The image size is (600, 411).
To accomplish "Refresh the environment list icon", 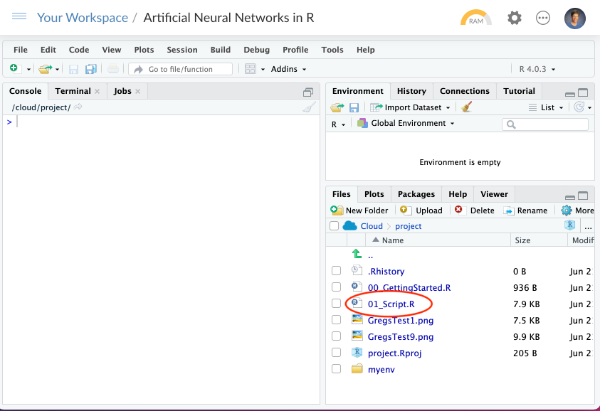I will tap(579, 107).
